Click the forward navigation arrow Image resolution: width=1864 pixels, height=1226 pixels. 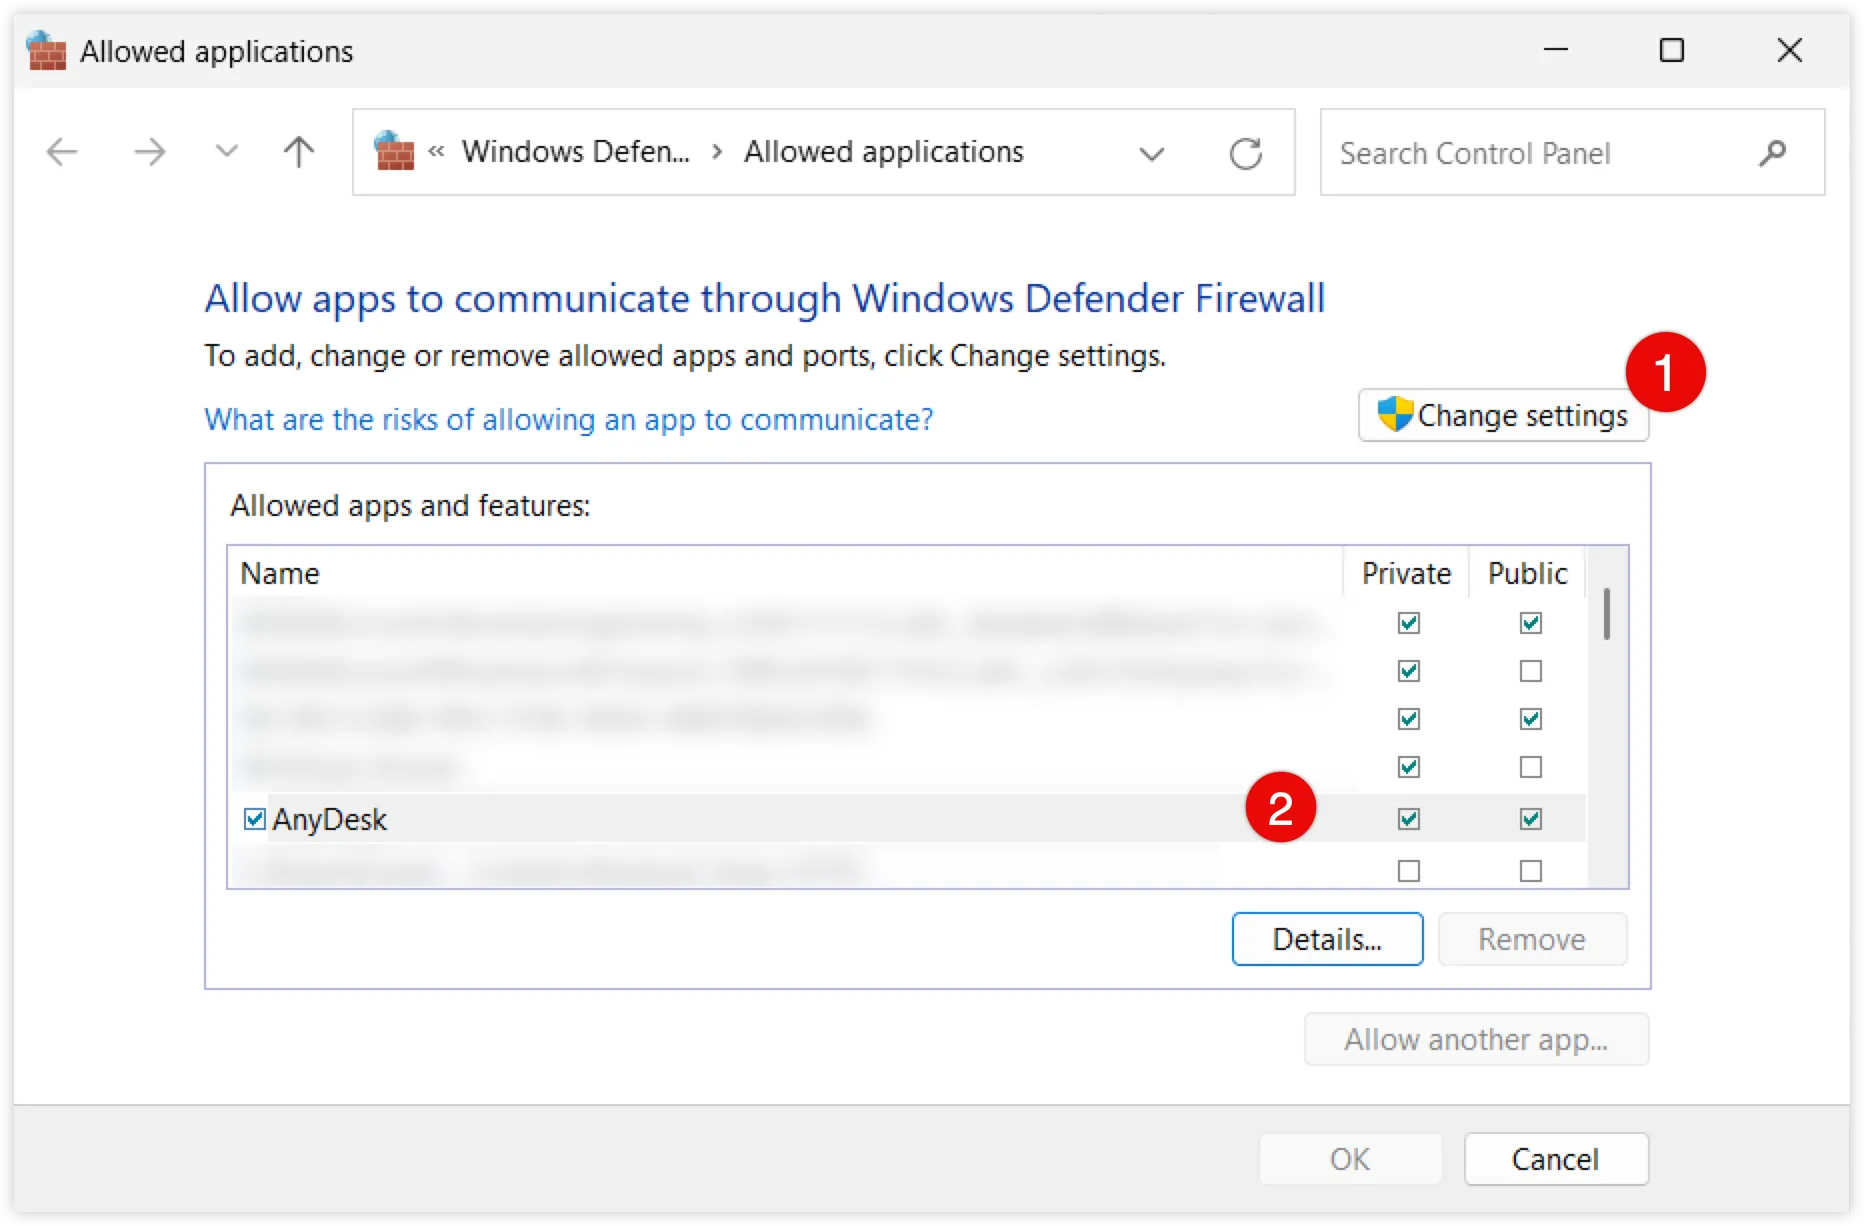149,152
